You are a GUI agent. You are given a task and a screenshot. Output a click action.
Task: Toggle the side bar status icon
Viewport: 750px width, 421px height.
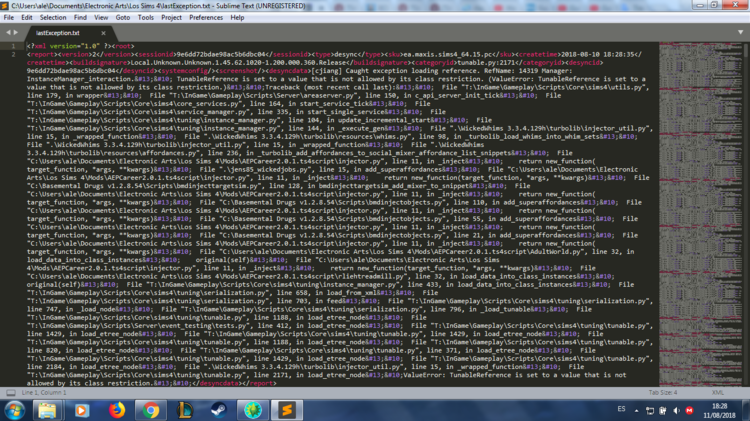click(x=11, y=393)
